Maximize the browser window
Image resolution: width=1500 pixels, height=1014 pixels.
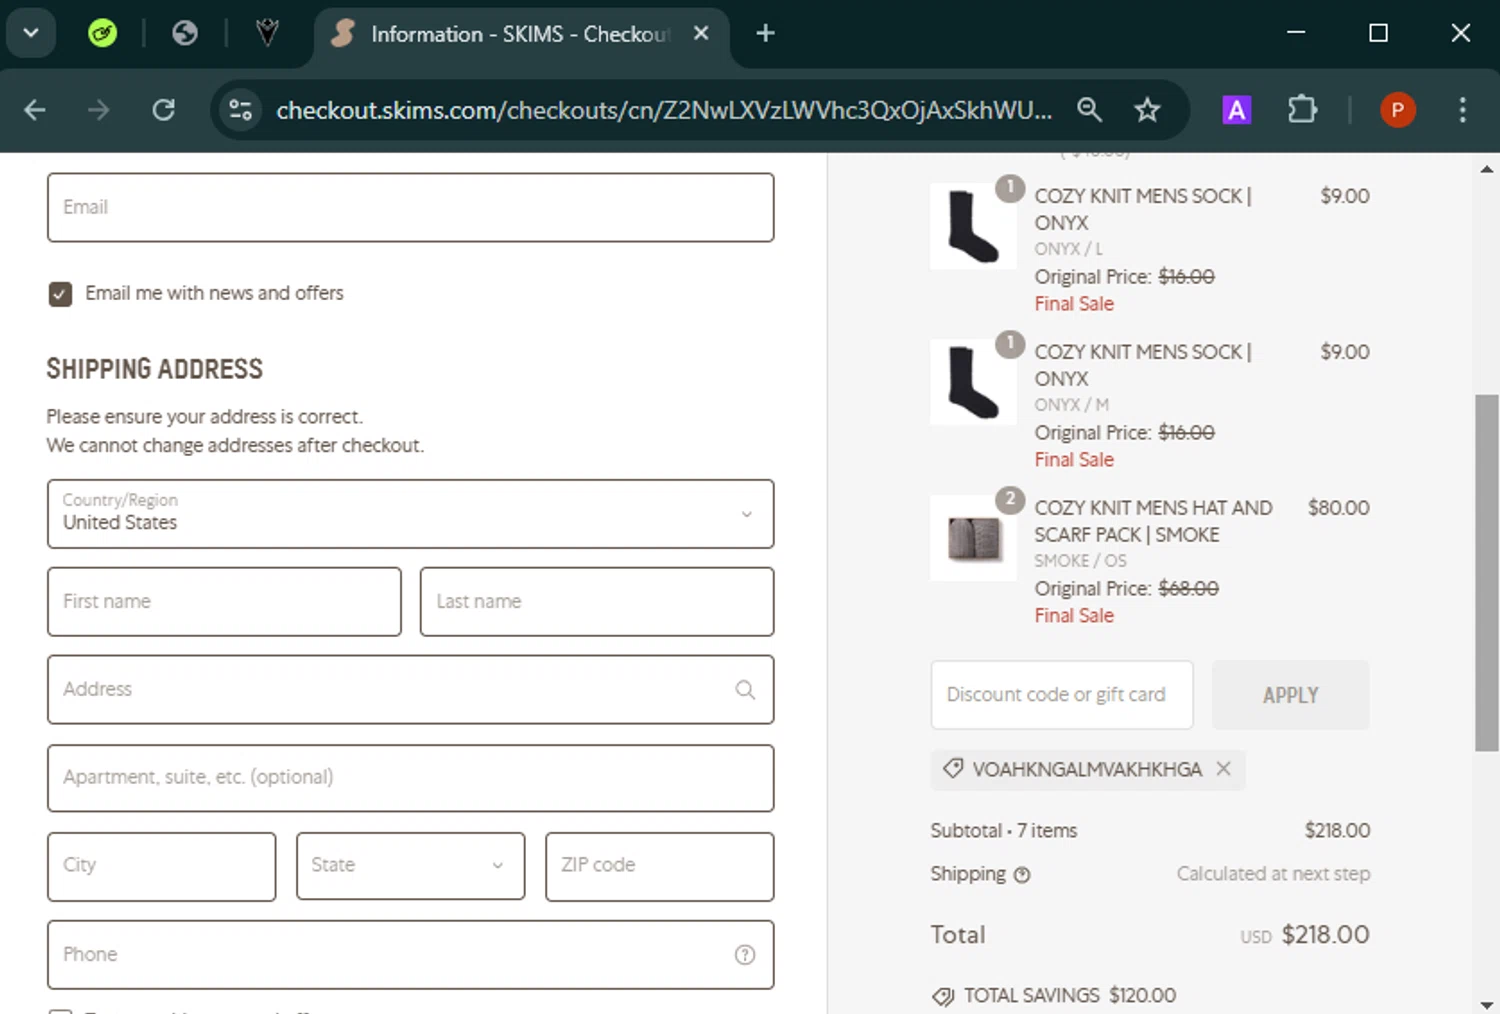click(1378, 33)
